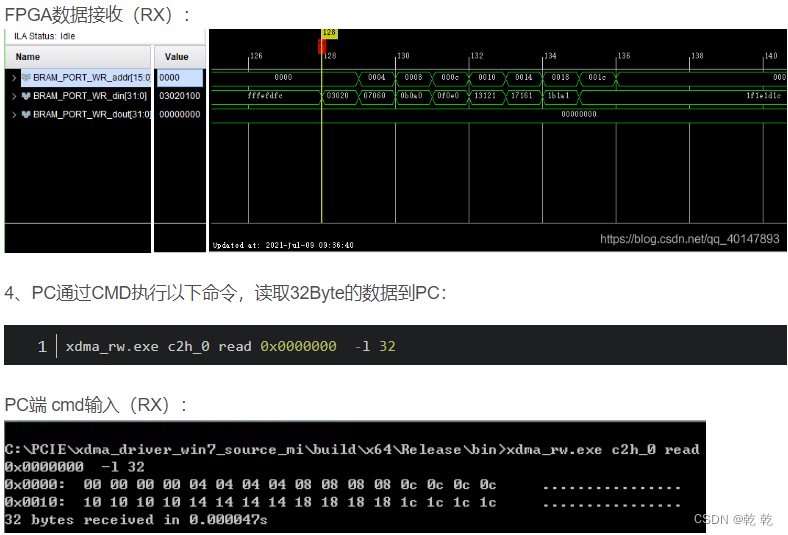788x535 pixels.
Task: Click the Updated at timestamp text
Action: coord(283,245)
